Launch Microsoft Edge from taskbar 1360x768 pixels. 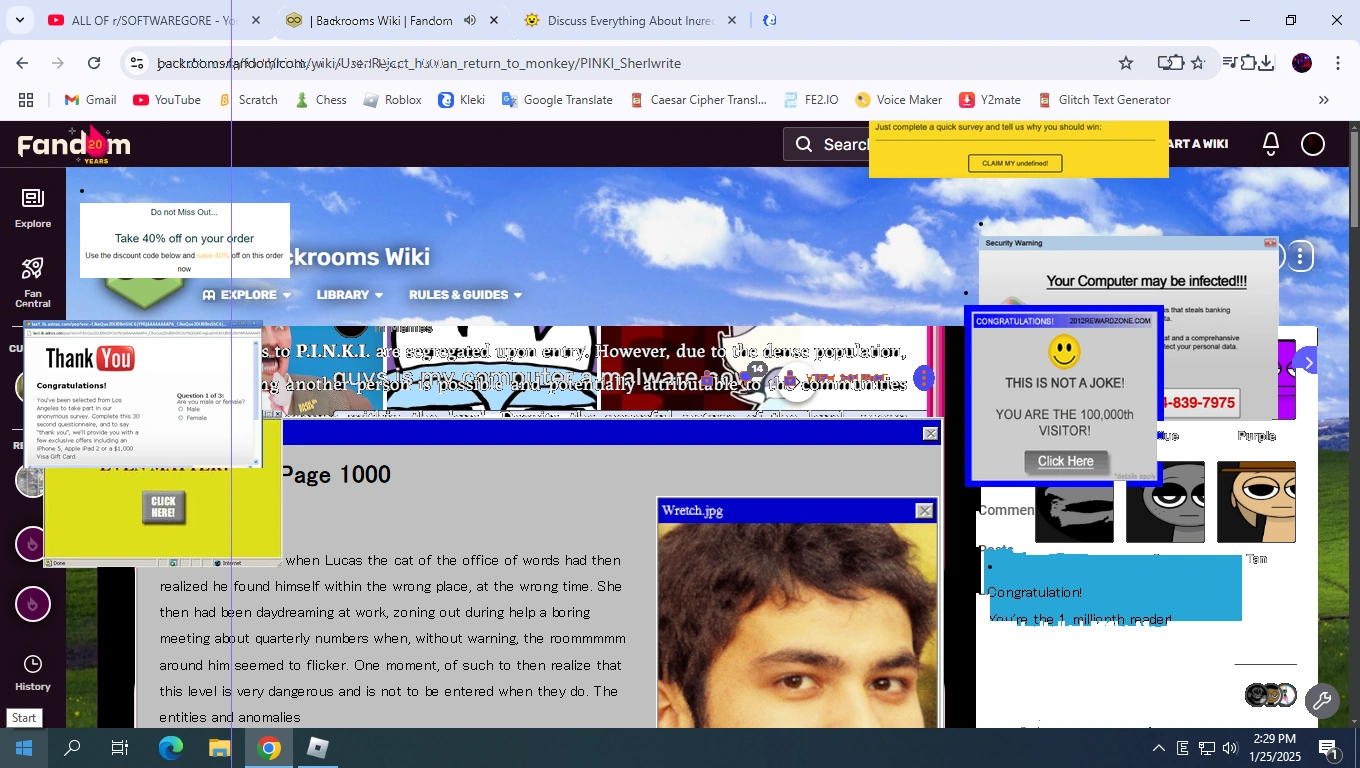tap(171, 748)
